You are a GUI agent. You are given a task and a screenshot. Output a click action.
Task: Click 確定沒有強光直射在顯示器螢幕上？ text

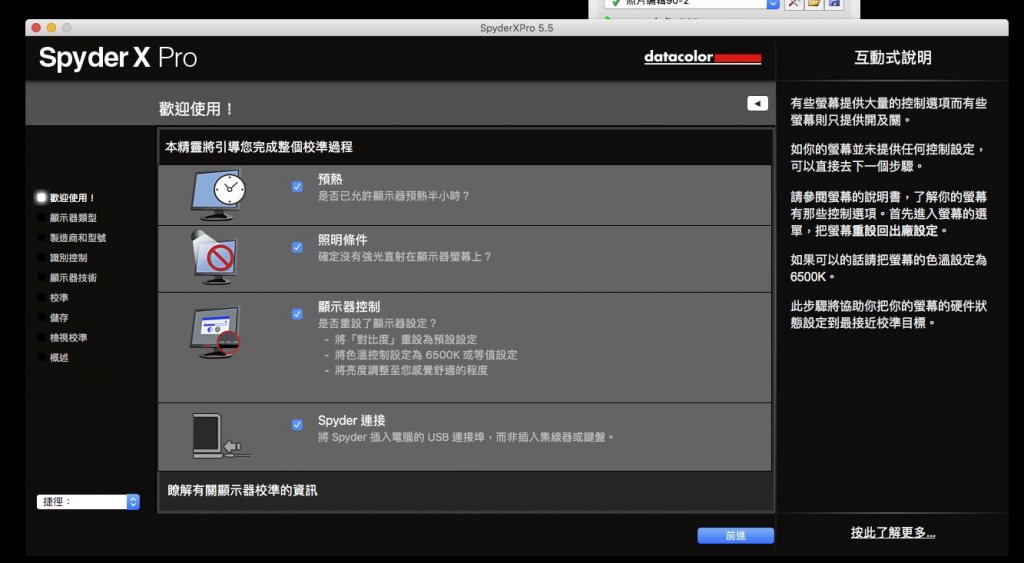pos(405,257)
